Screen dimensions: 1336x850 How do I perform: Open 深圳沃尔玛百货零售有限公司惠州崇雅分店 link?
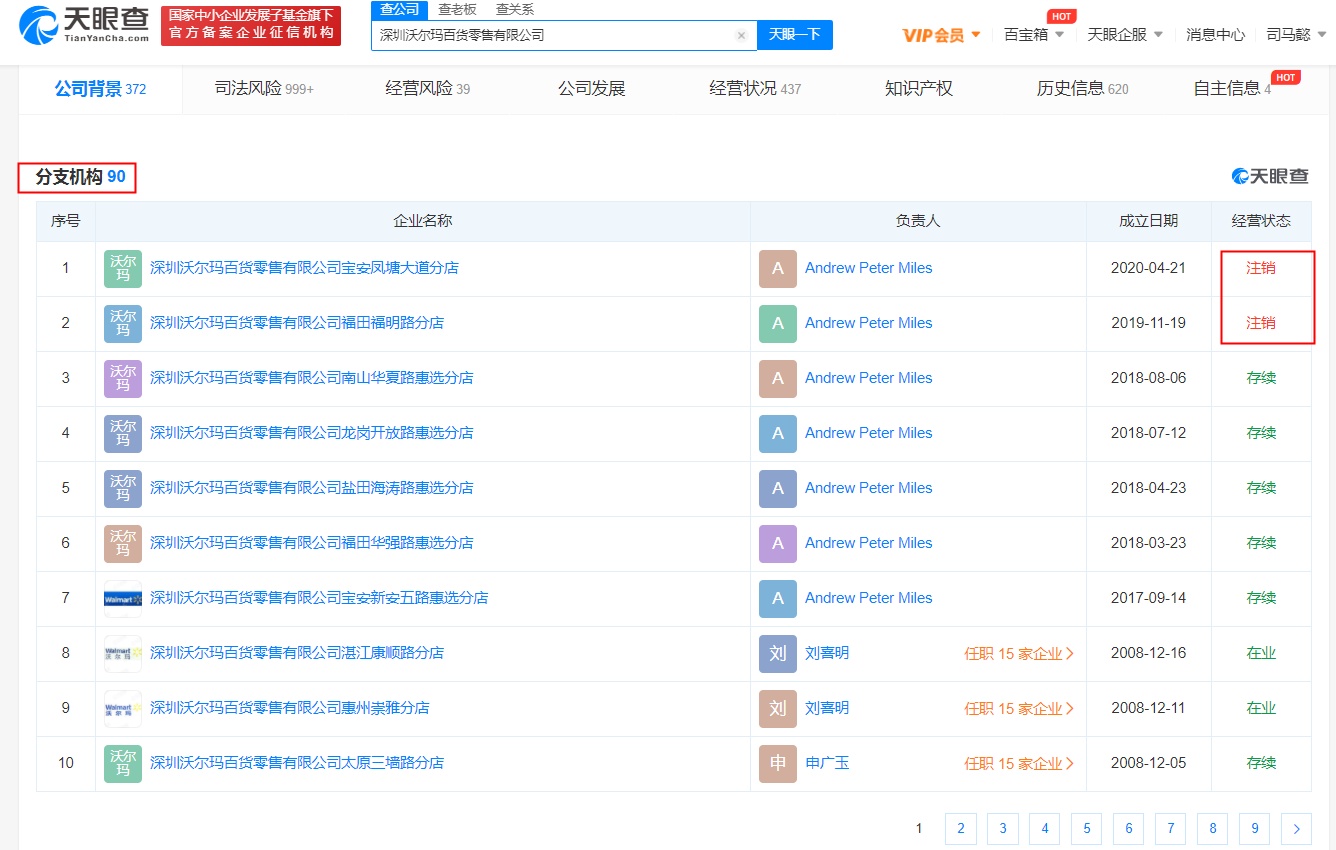point(289,708)
